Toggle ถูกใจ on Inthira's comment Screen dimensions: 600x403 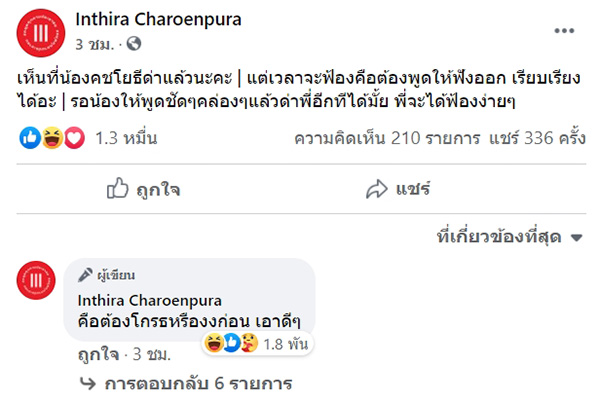[97, 355]
